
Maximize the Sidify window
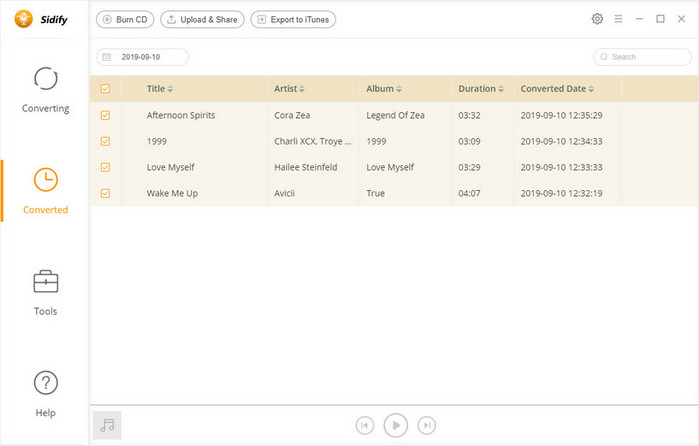click(660, 19)
